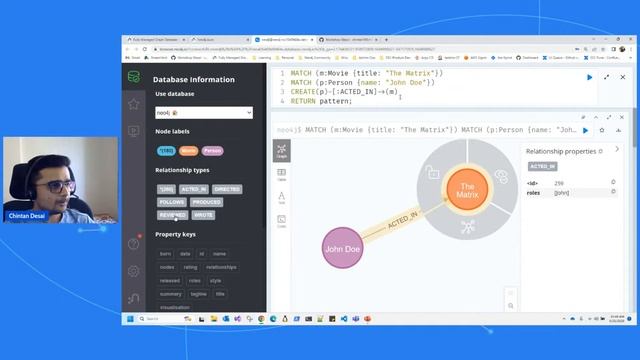Select the ACTED_IN relationship edge in the graph
The height and width of the screenshot is (360, 640).
[x=402, y=221]
